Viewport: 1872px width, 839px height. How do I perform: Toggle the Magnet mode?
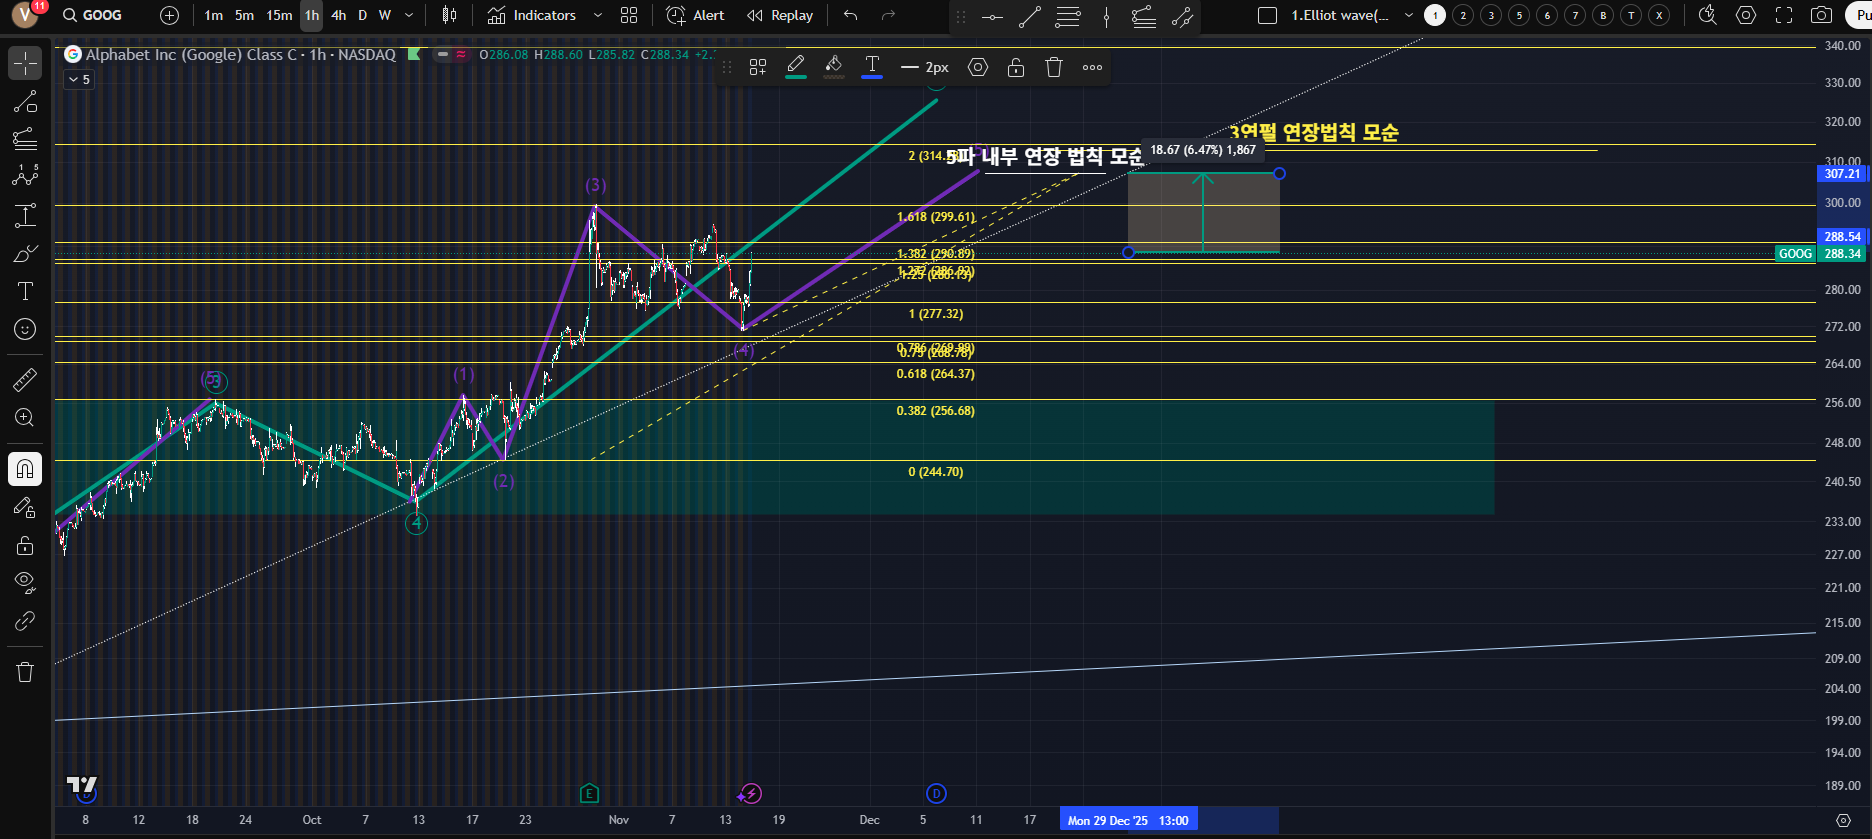click(x=25, y=469)
